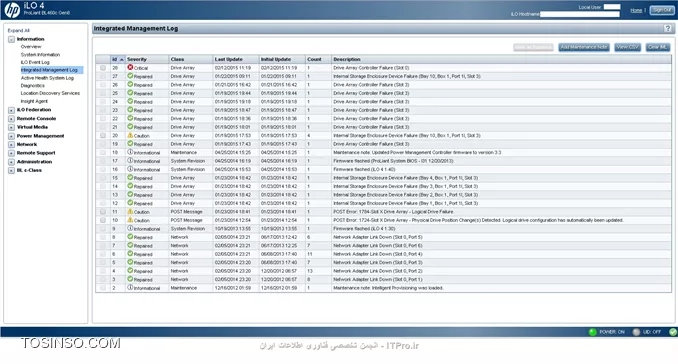The height and width of the screenshot is (364, 678).
Task: Click the Informational icon in row 9
Action: [x=130, y=228]
